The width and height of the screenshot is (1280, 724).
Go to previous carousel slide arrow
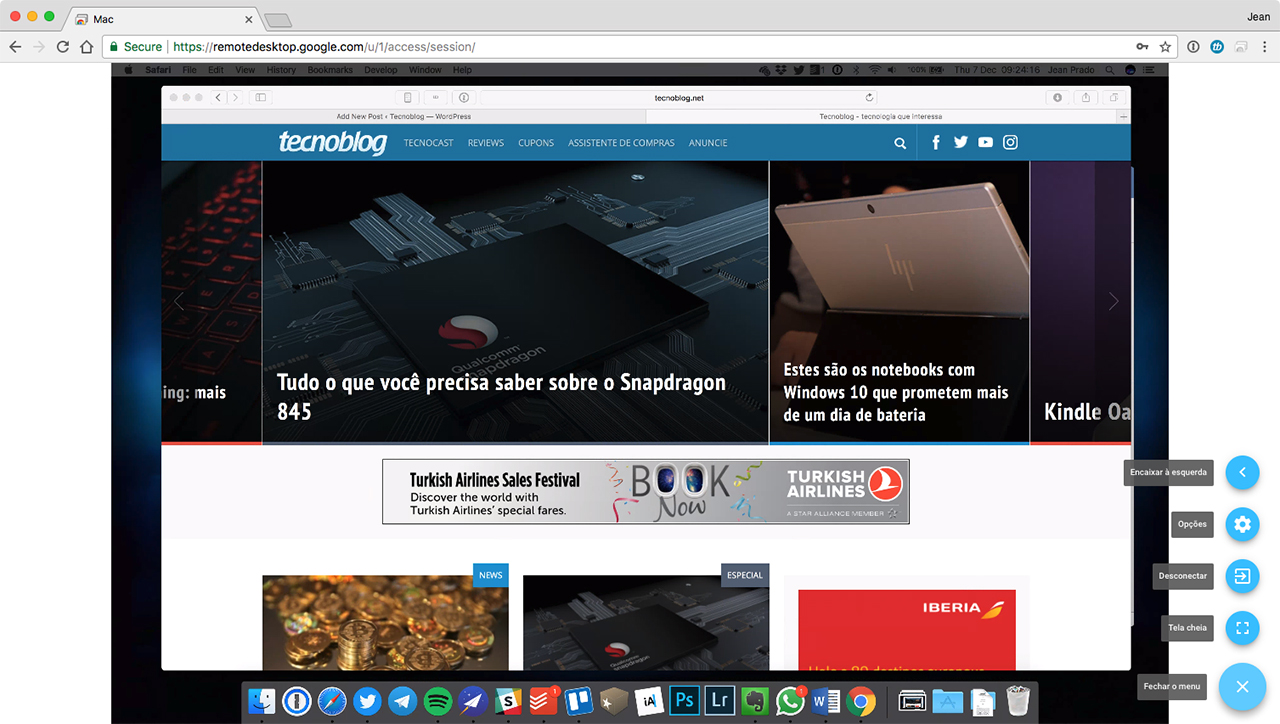179,301
